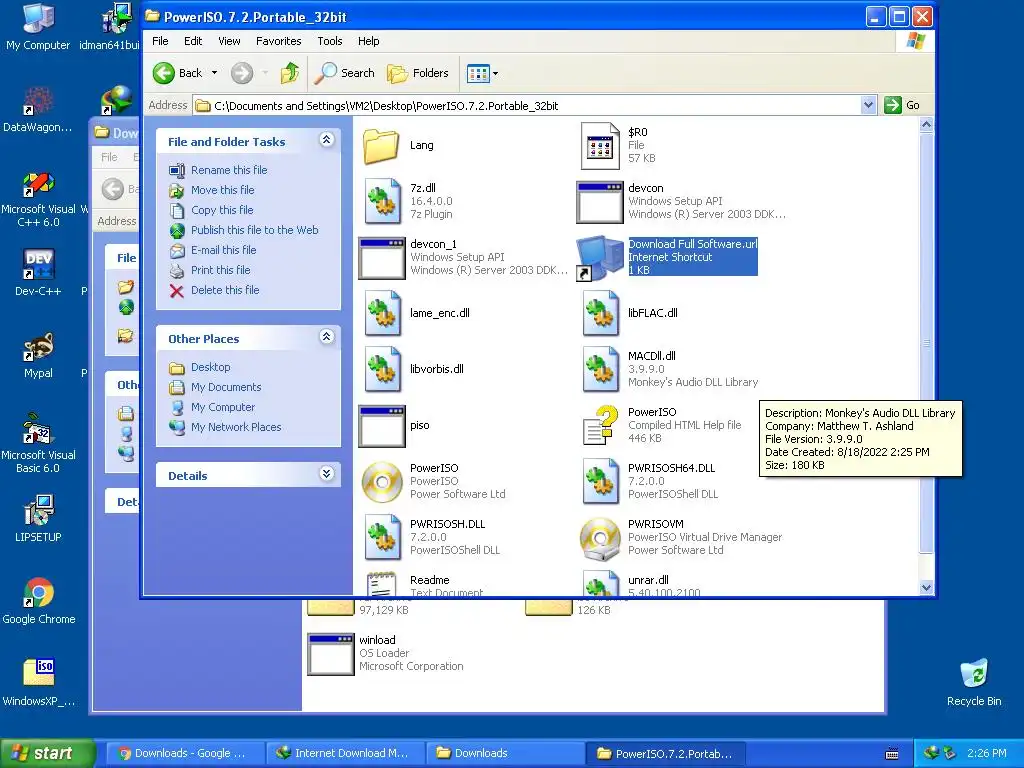Click Delete this file

225,290
